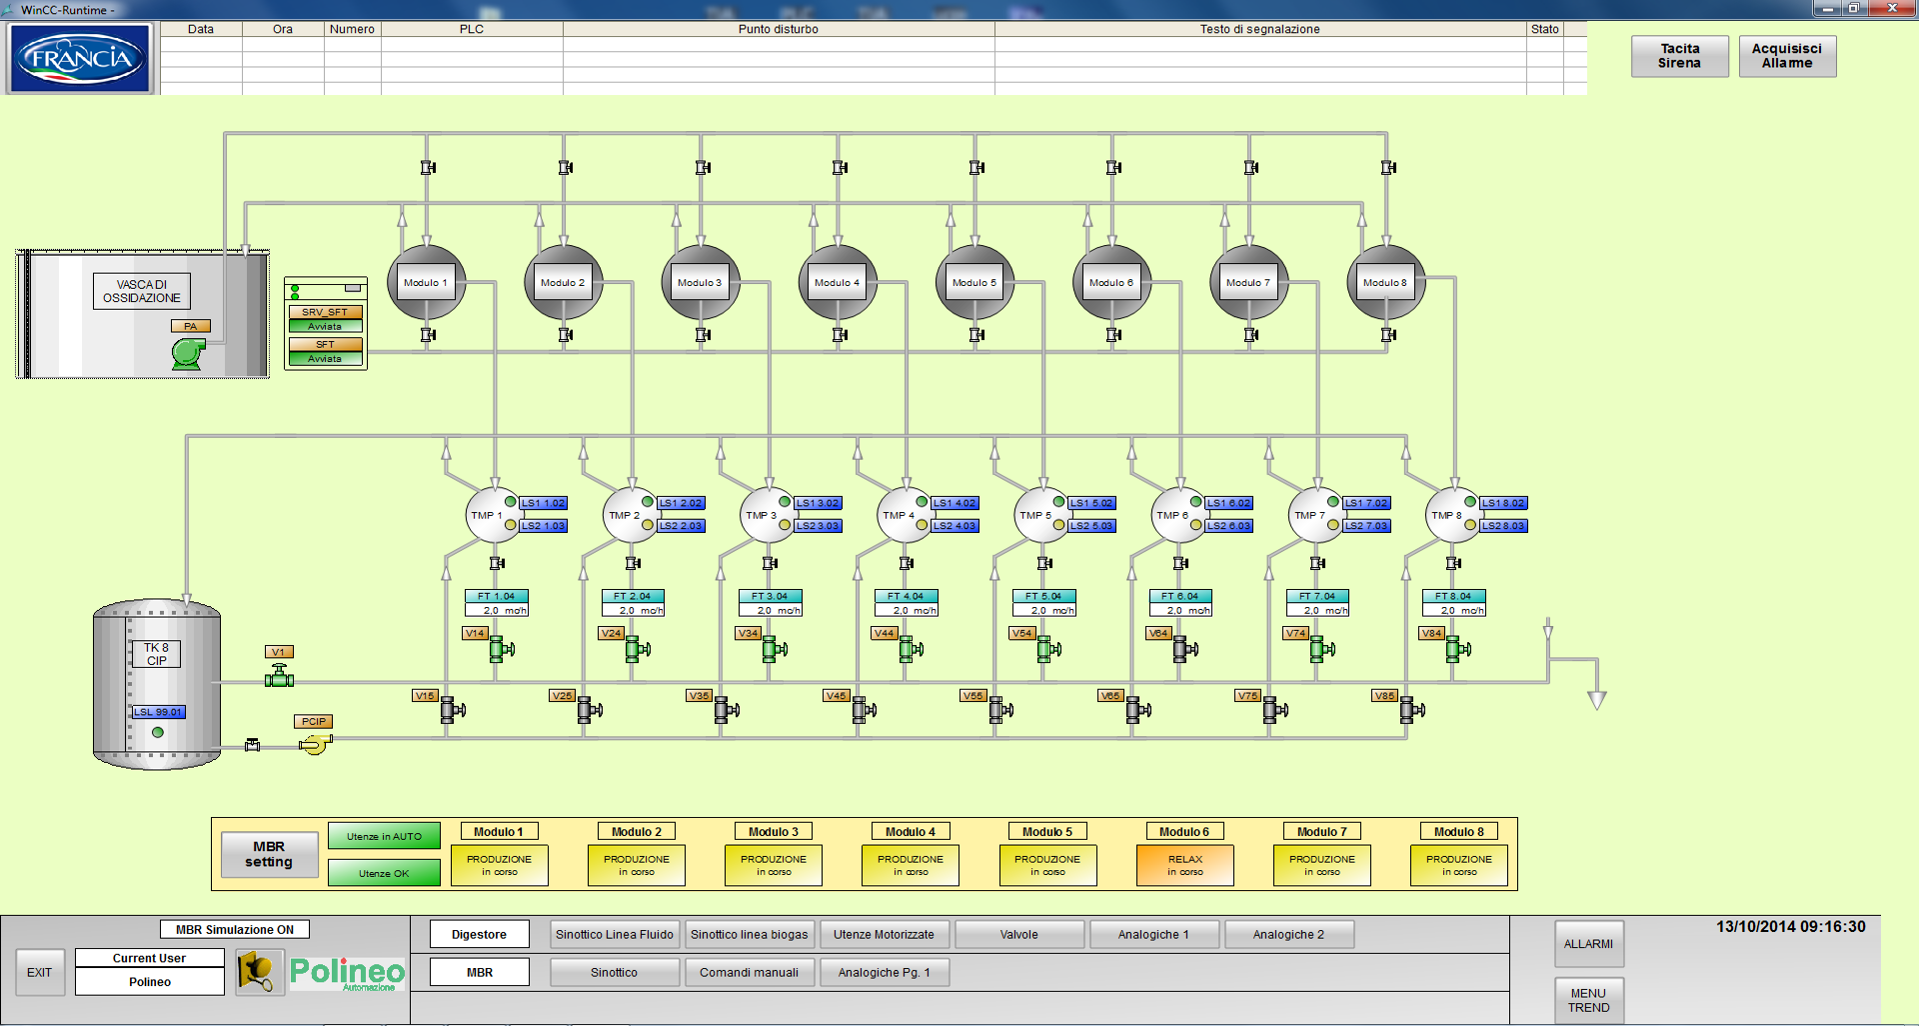Toggle the Utenze in AUTO indicator

pyautogui.click(x=384, y=836)
